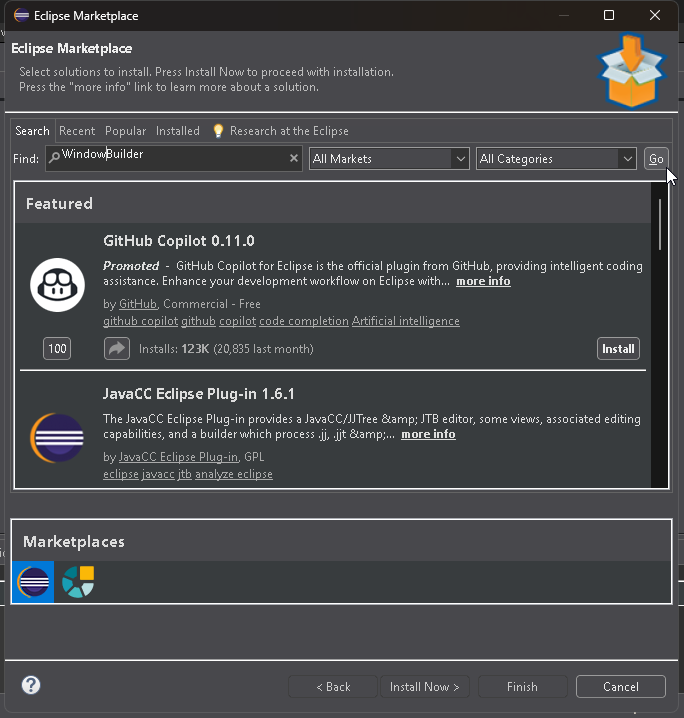Install GitHub Copilot 0.11.0

click(x=618, y=348)
